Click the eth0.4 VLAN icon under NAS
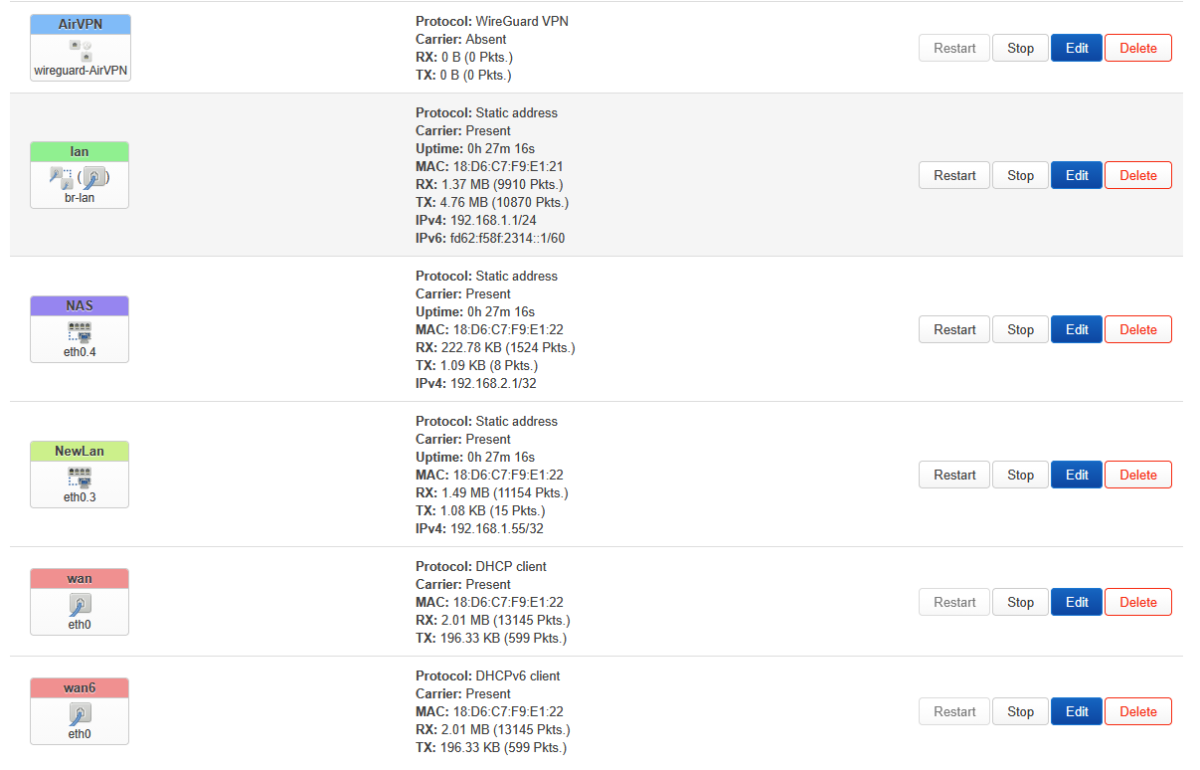This screenshot has width=1200, height=770. coord(80,334)
